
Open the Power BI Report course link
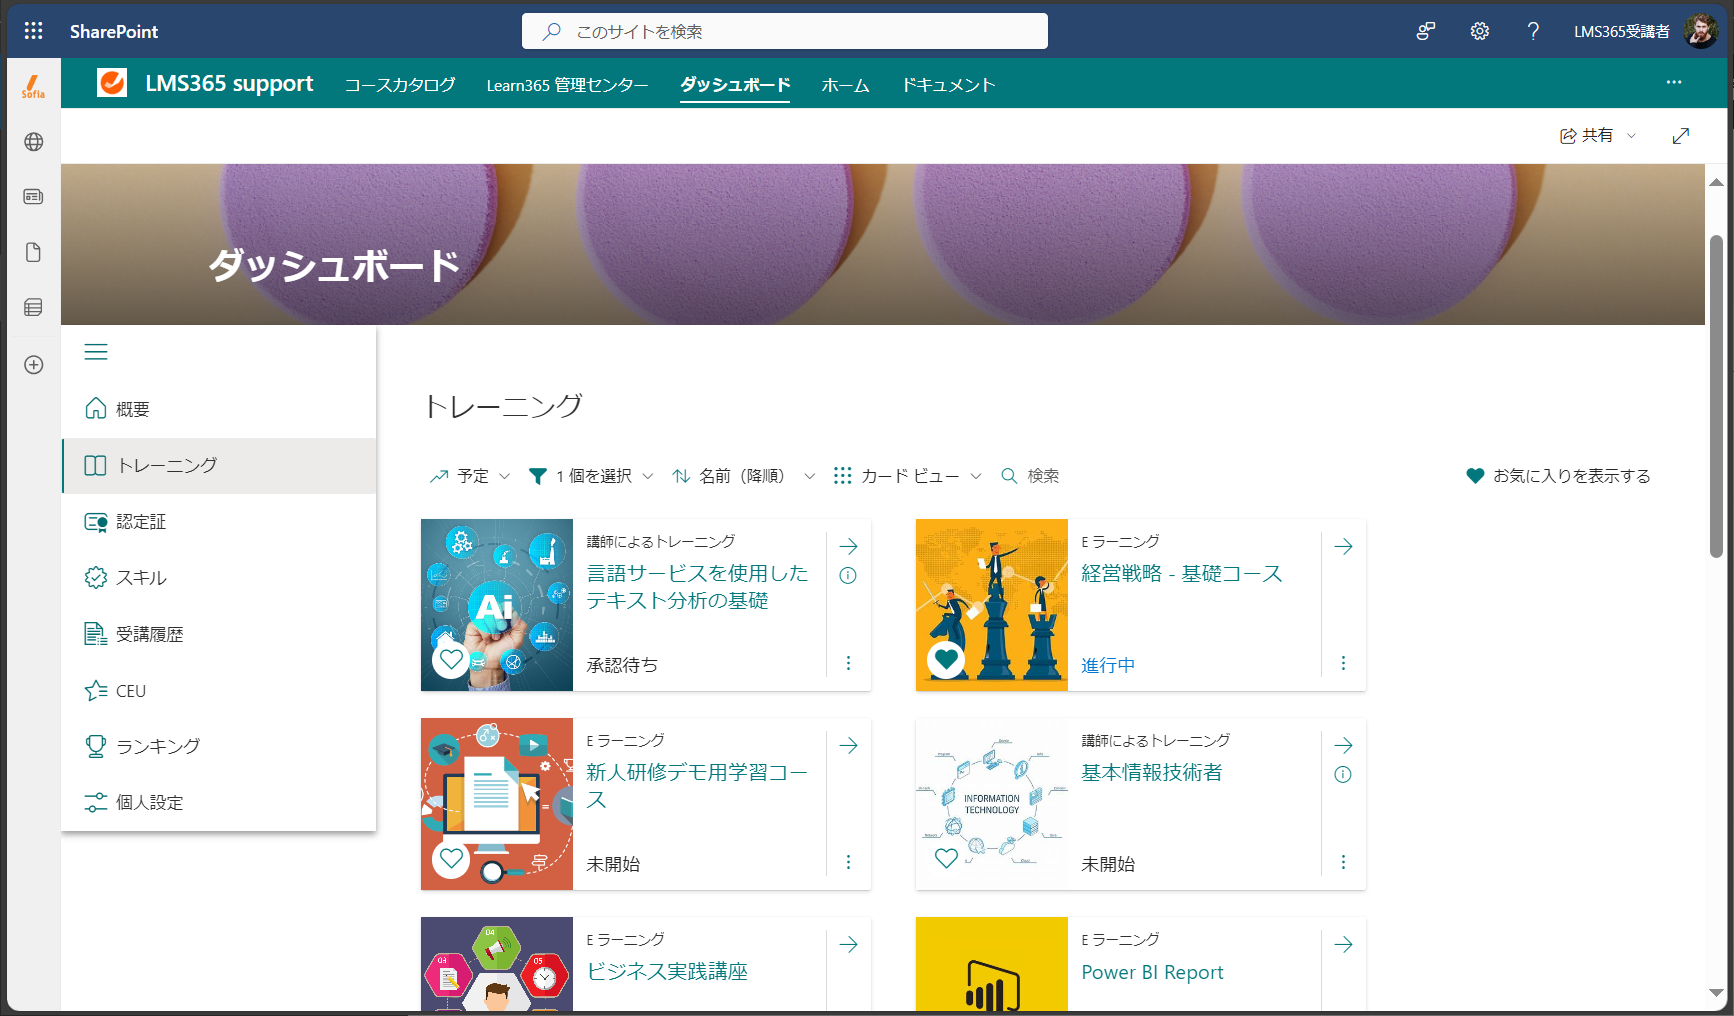click(1152, 972)
